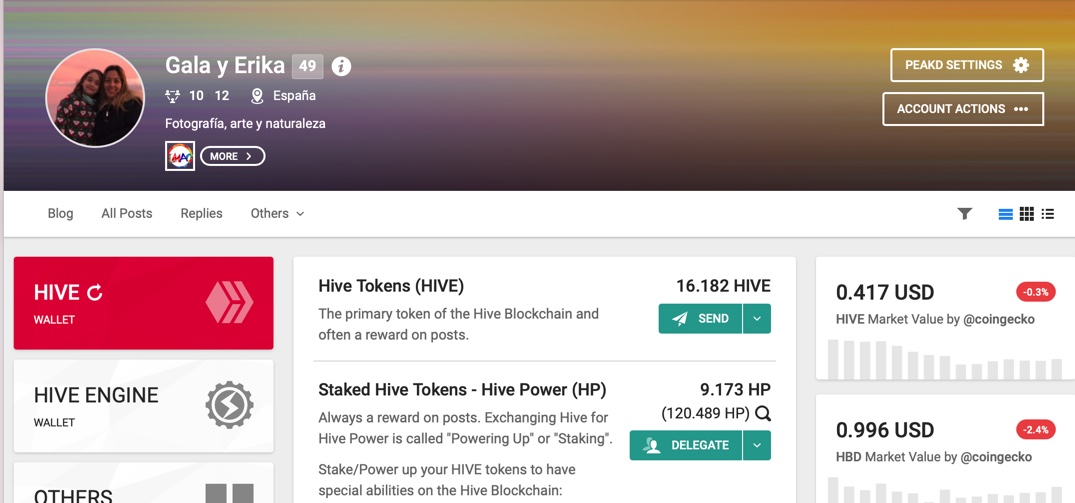Open the ACCOUNT ACTIONS button
This screenshot has width=1075, height=503.
(x=963, y=109)
